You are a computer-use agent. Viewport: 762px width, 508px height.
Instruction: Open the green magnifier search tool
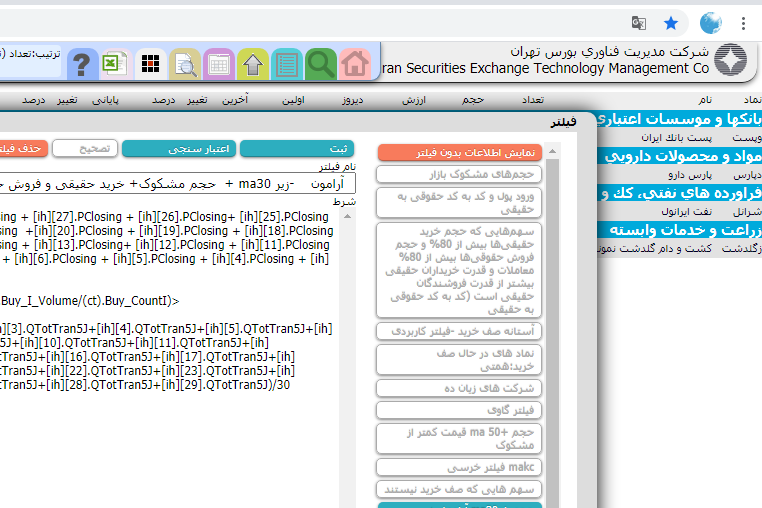point(321,64)
